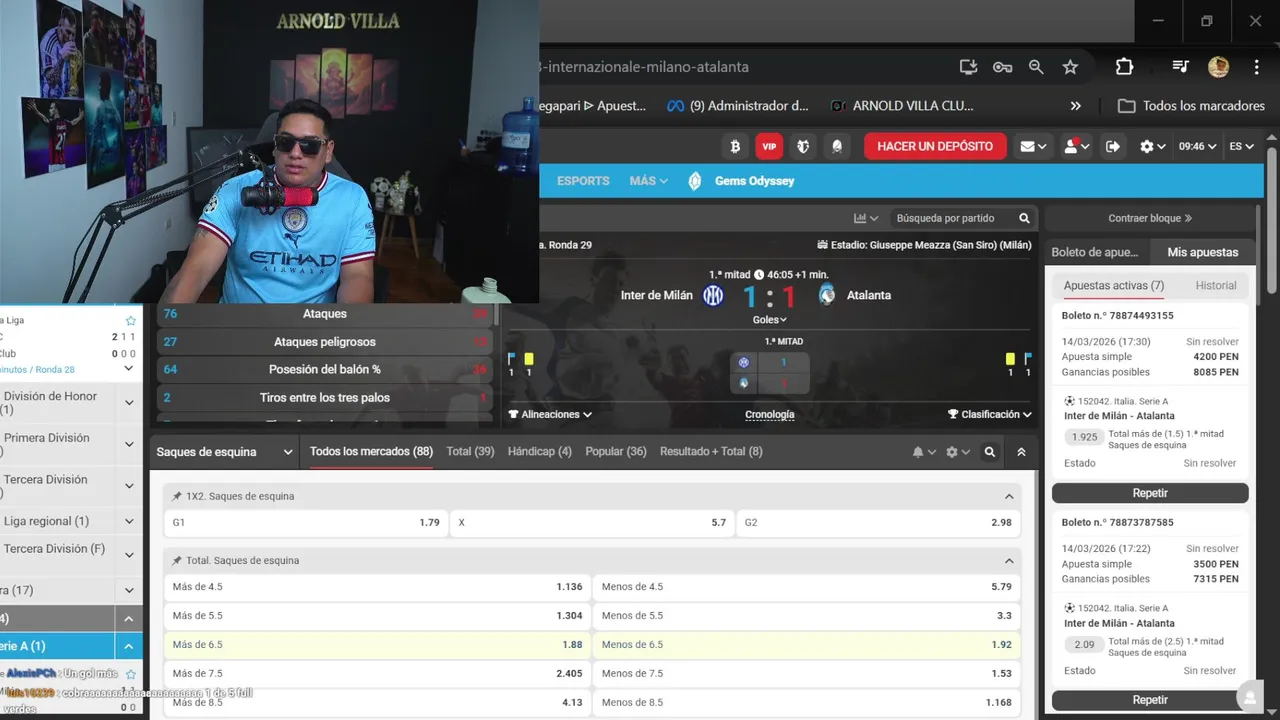The width and height of the screenshot is (1280, 720).
Task: Expand Tercera División (F) league
Action: click(x=129, y=555)
